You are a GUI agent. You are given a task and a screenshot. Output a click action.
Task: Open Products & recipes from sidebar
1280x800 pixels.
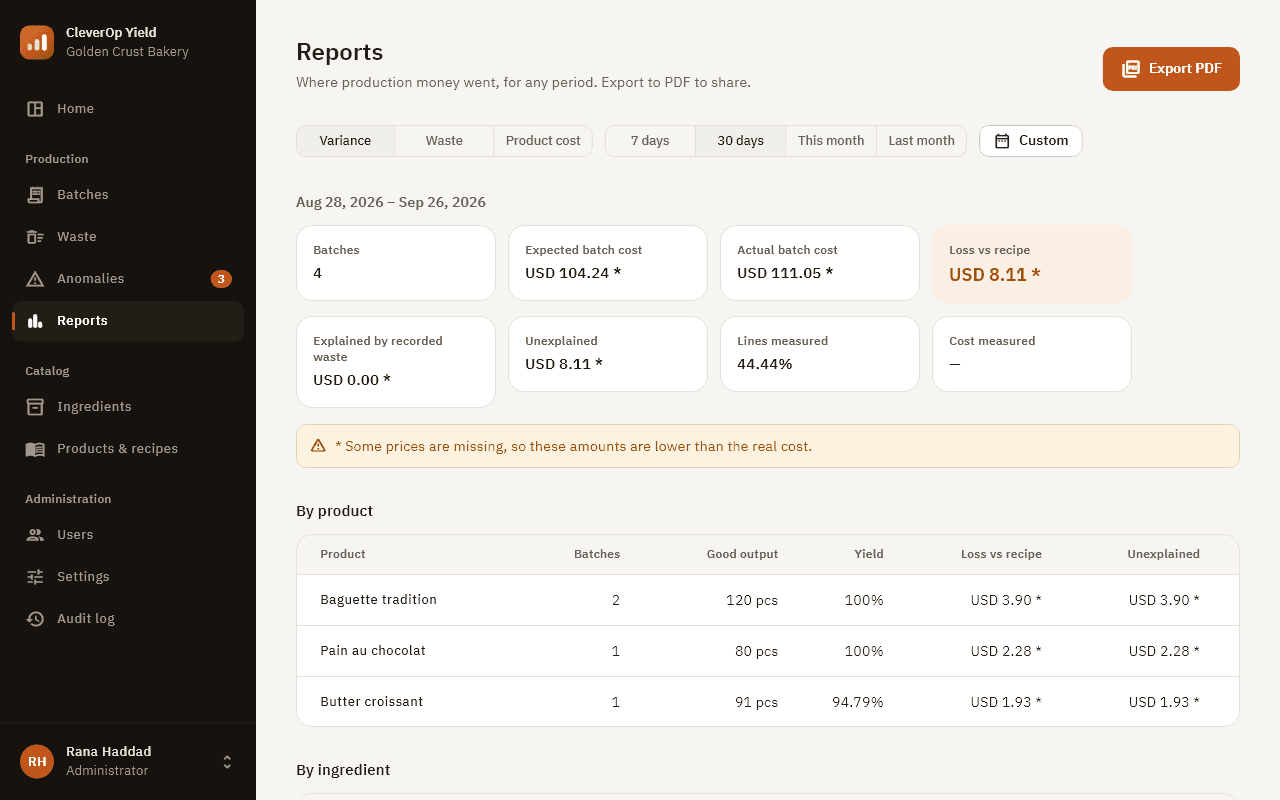coord(128,449)
